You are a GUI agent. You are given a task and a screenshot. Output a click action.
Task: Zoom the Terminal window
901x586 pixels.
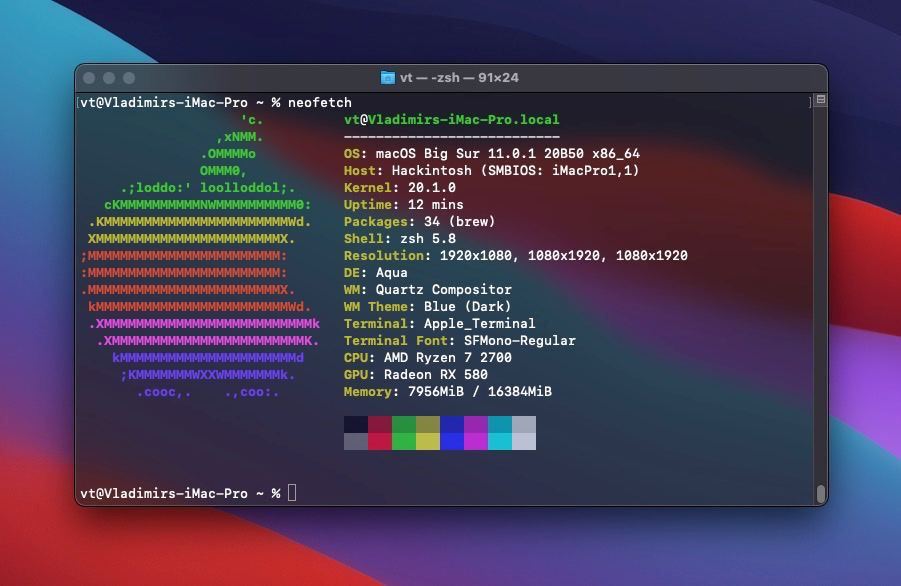tap(129, 78)
